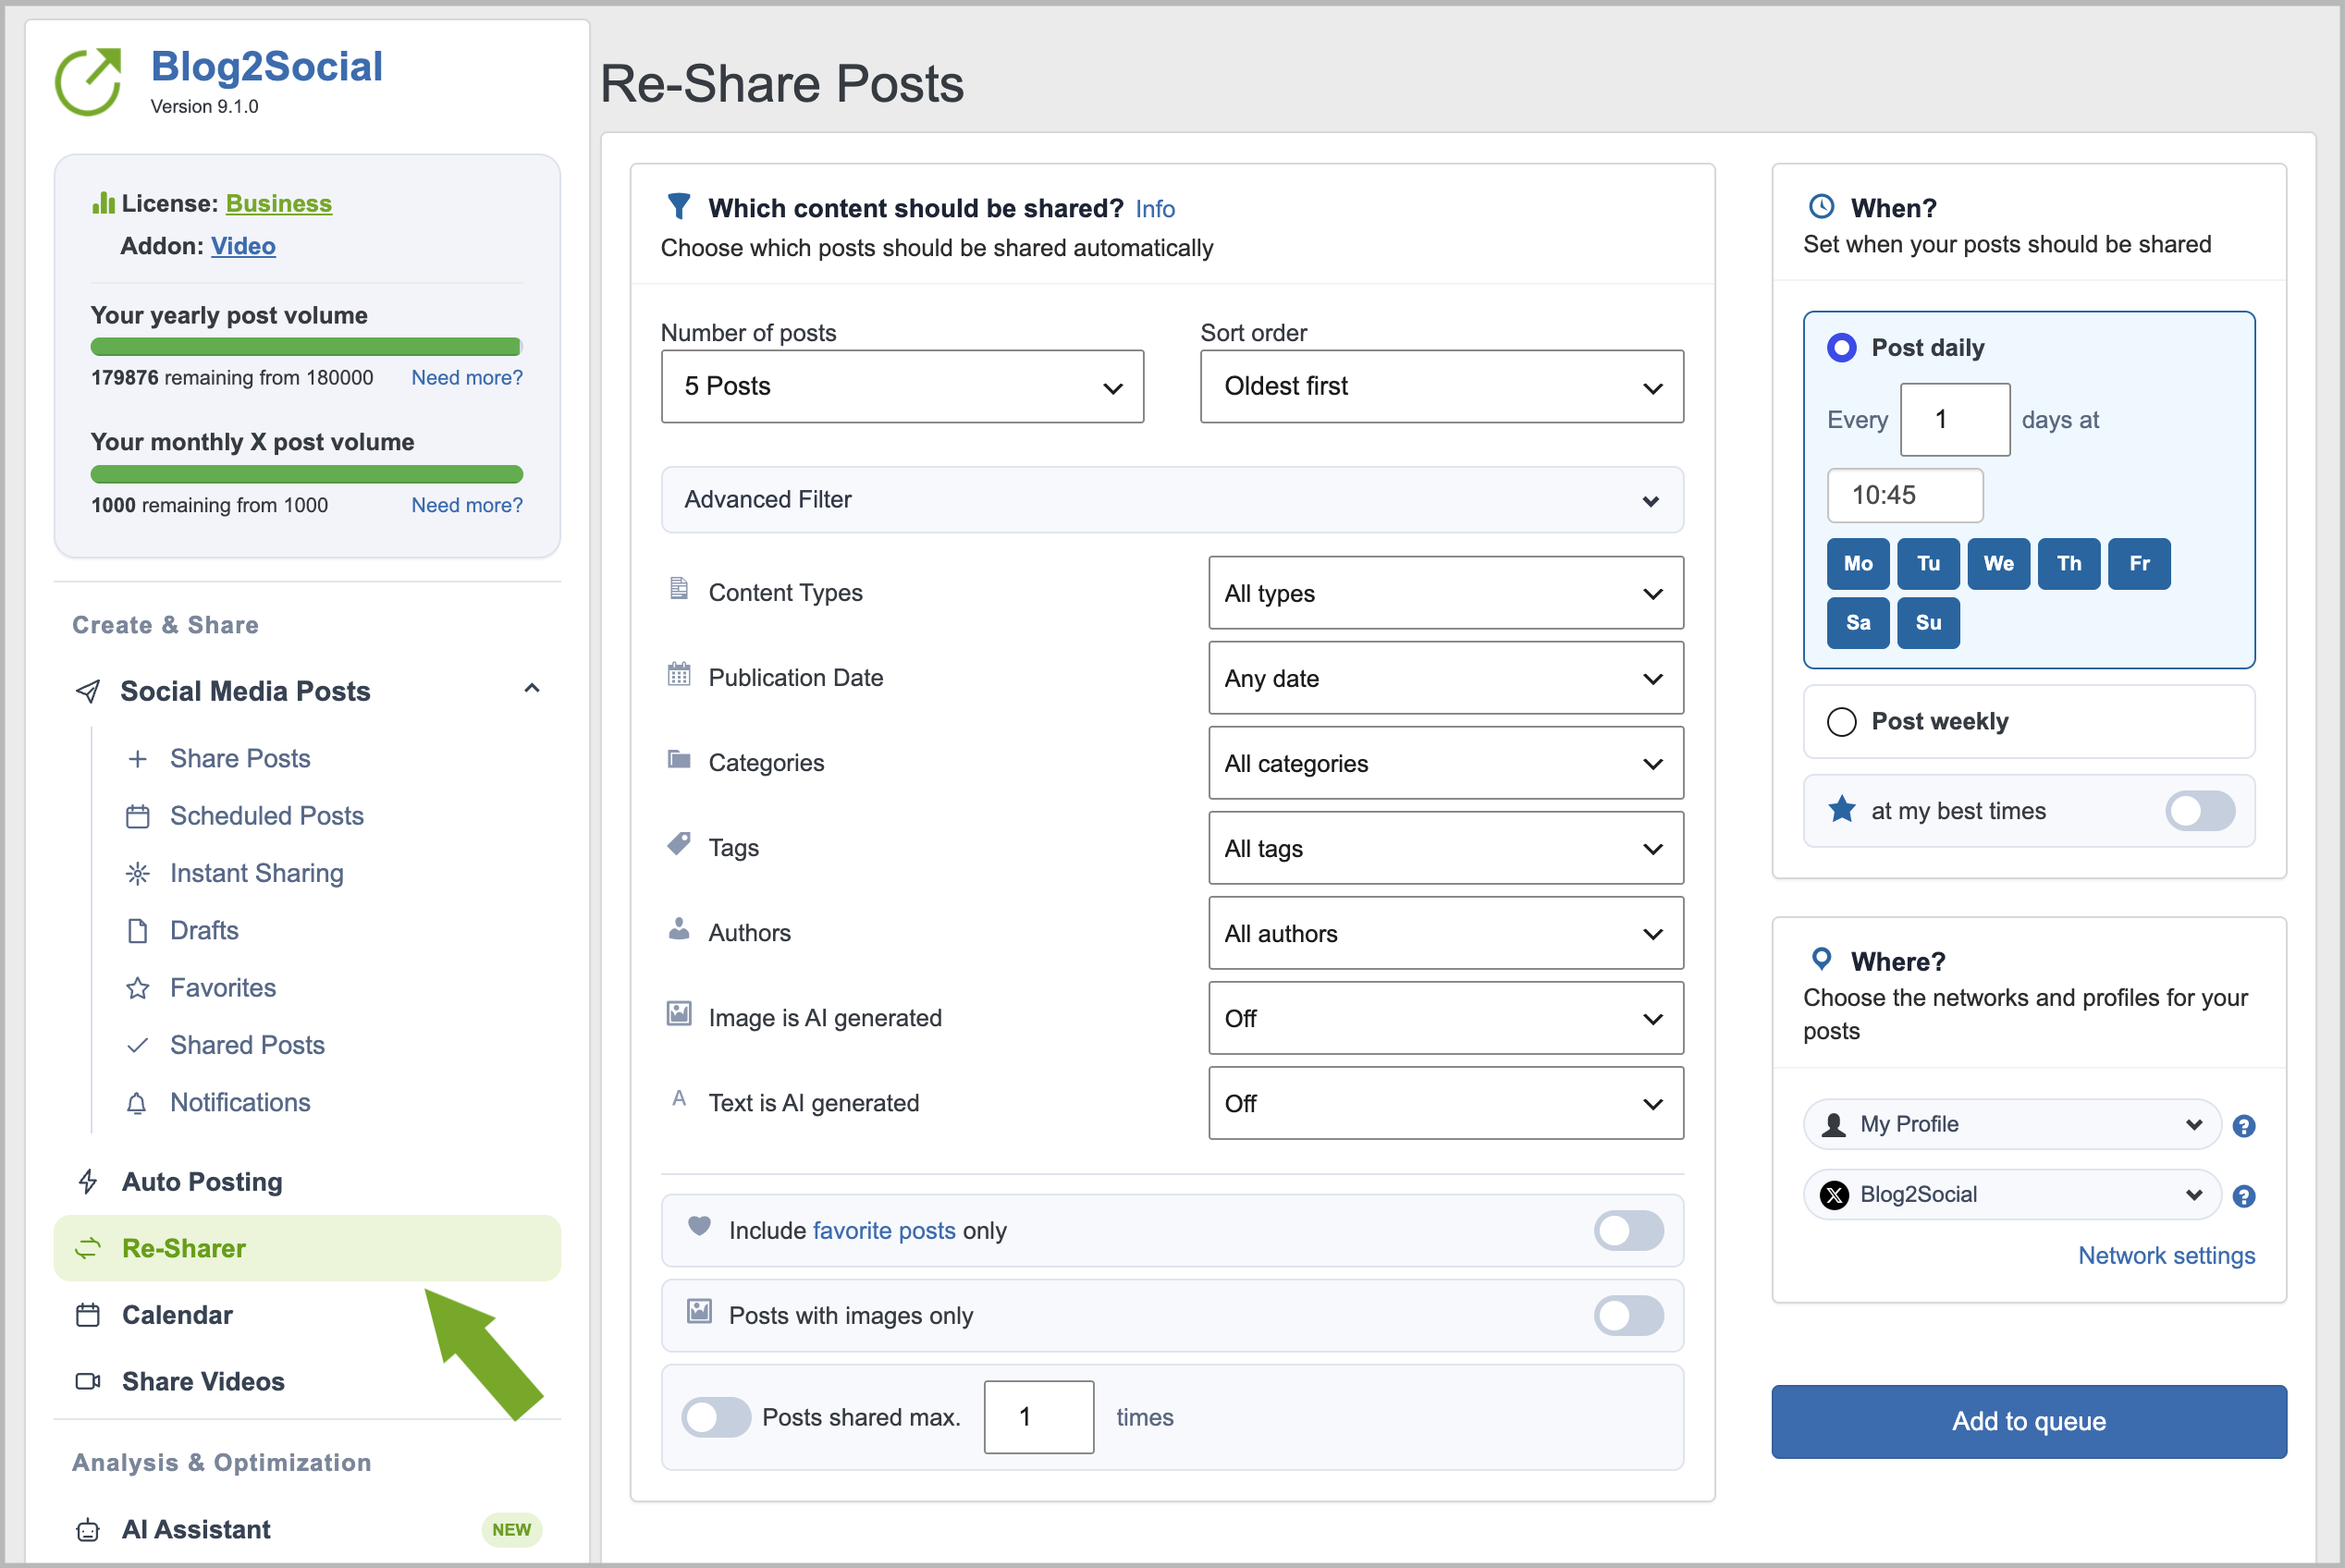Click the monthly X post volume progress bar
Viewport: 2345px width, 1568px height.
click(x=306, y=474)
